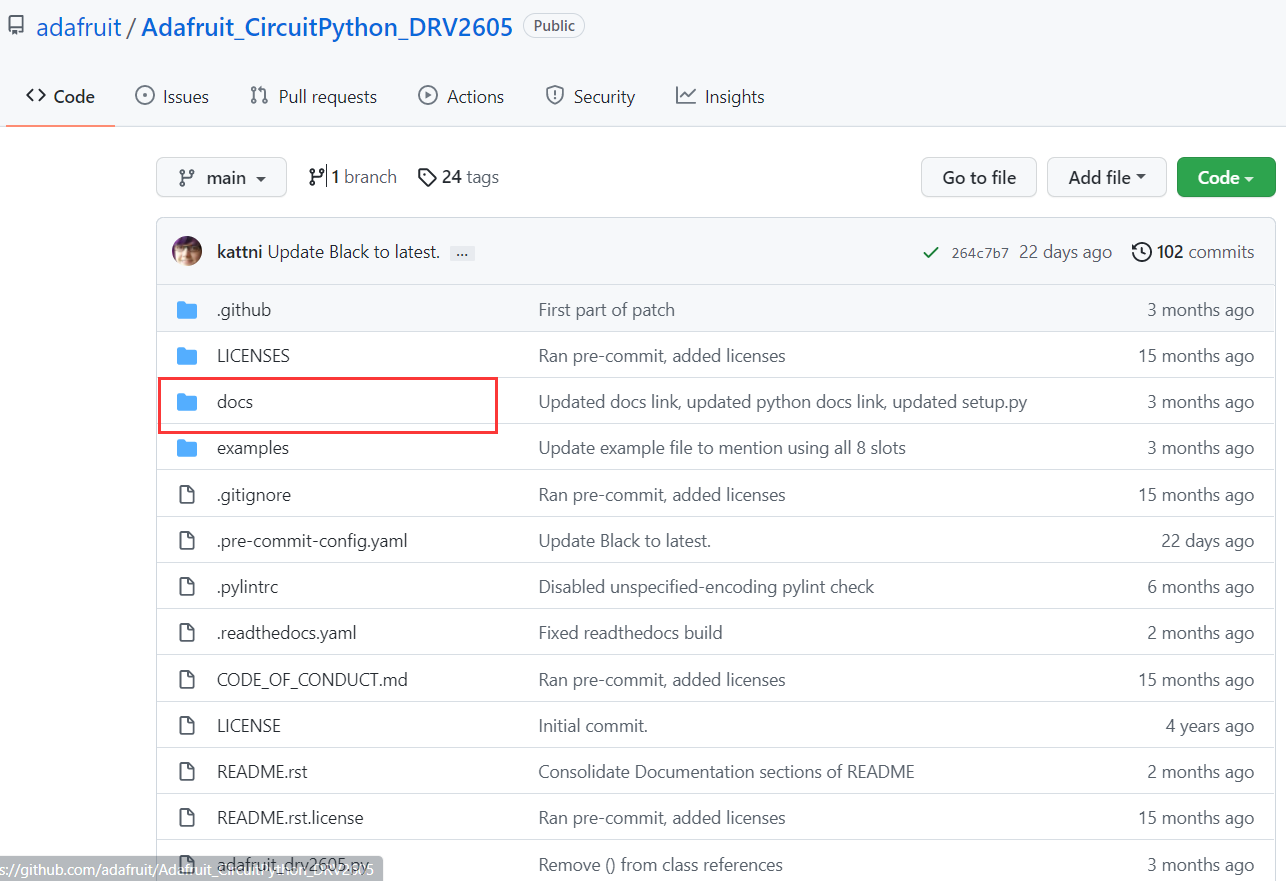This screenshot has height=881, width=1286.
Task: Click the Public visibility badge
Action: tap(554, 27)
